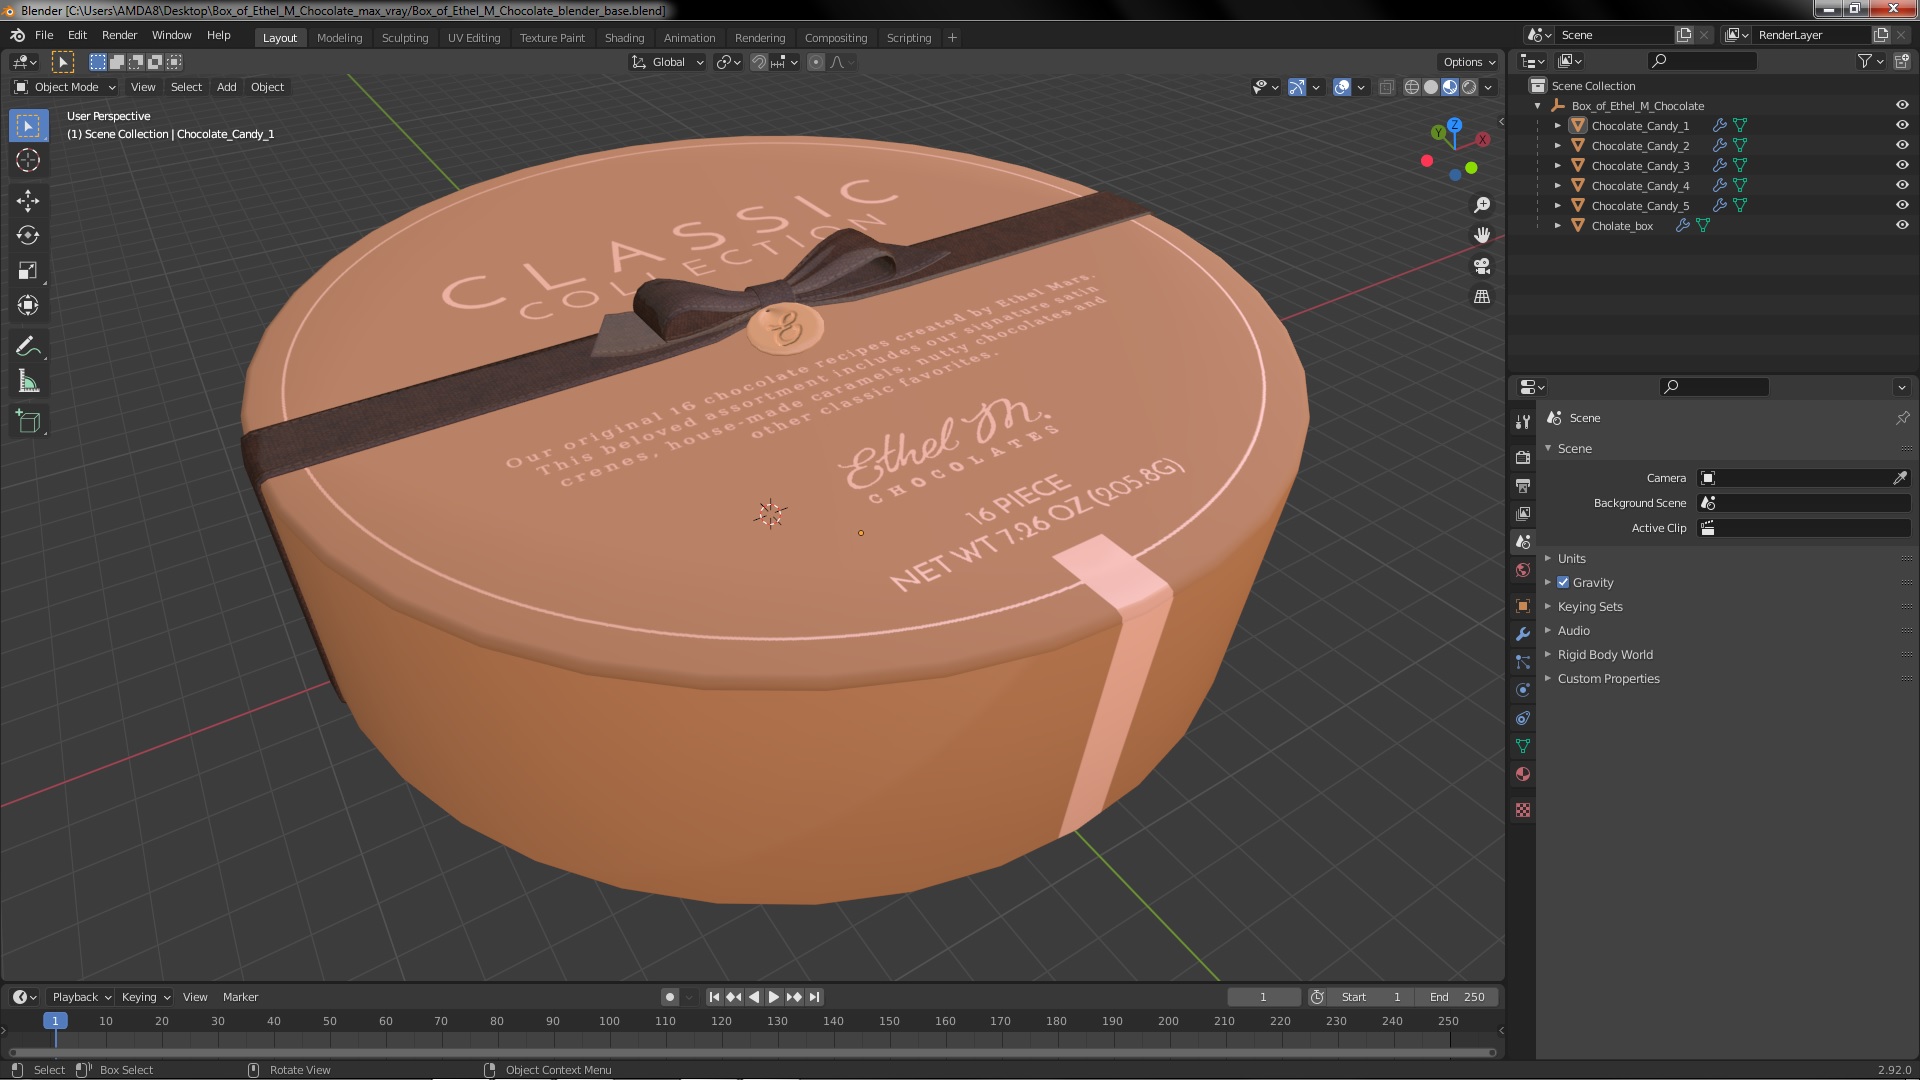Jump to the timeline end frame button

[x=815, y=997]
